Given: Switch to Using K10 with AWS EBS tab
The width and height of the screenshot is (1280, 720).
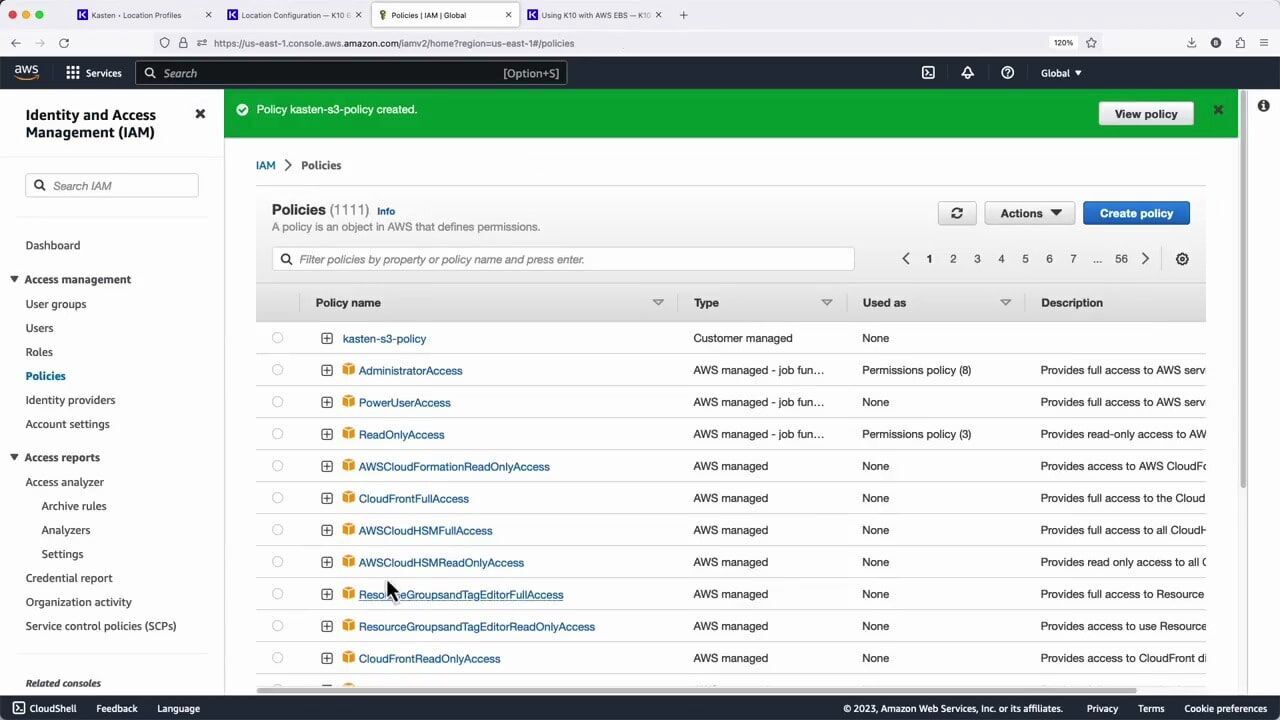Looking at the screenshot, I should coord(594,15).
